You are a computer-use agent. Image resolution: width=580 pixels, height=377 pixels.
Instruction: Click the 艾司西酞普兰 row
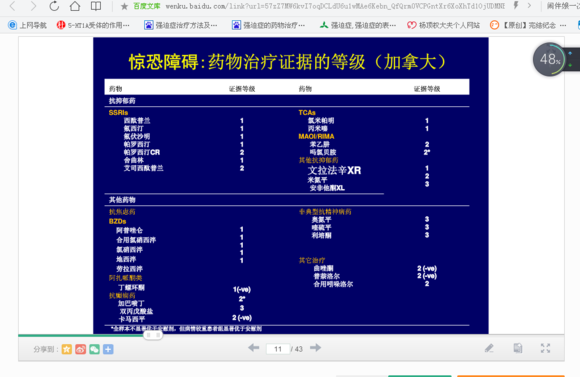click(144, 168)
